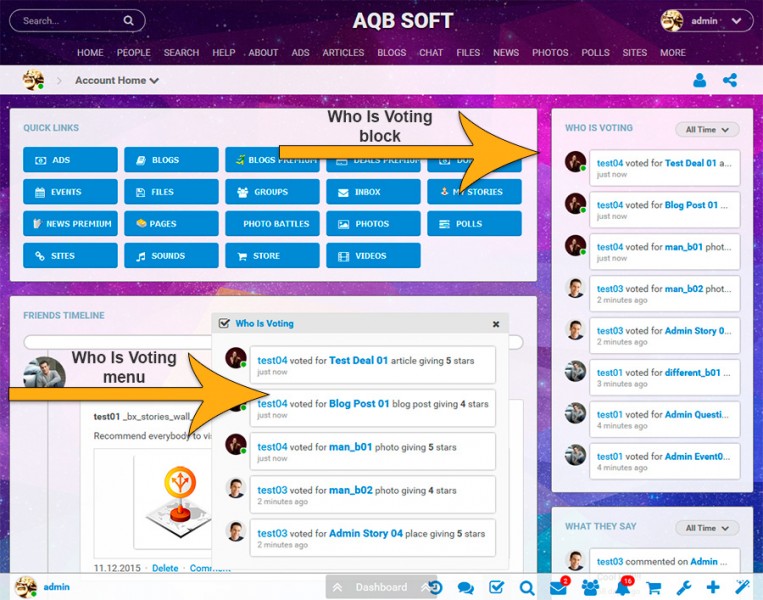Click man_b01 link in the popup

point(350,447)
